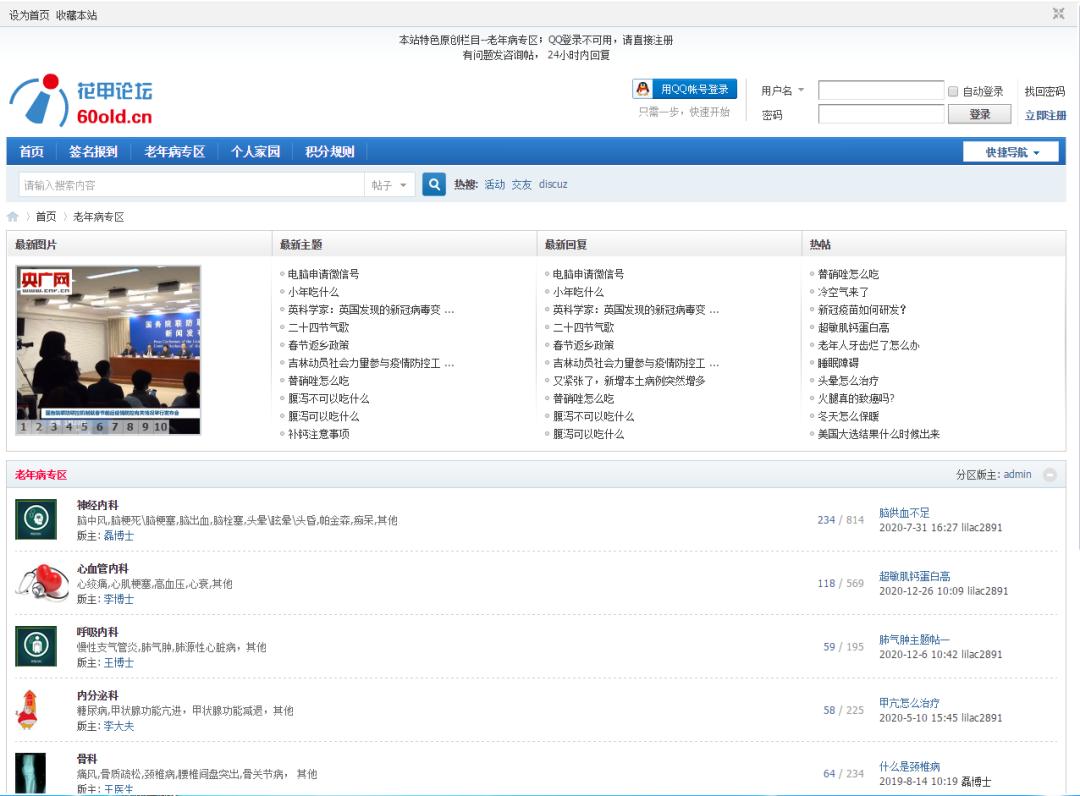This screenshot has height=796, width=1080.
Task: Collapse the 老年病专区 section with round toggle
Action: (x=1050, y=474)
